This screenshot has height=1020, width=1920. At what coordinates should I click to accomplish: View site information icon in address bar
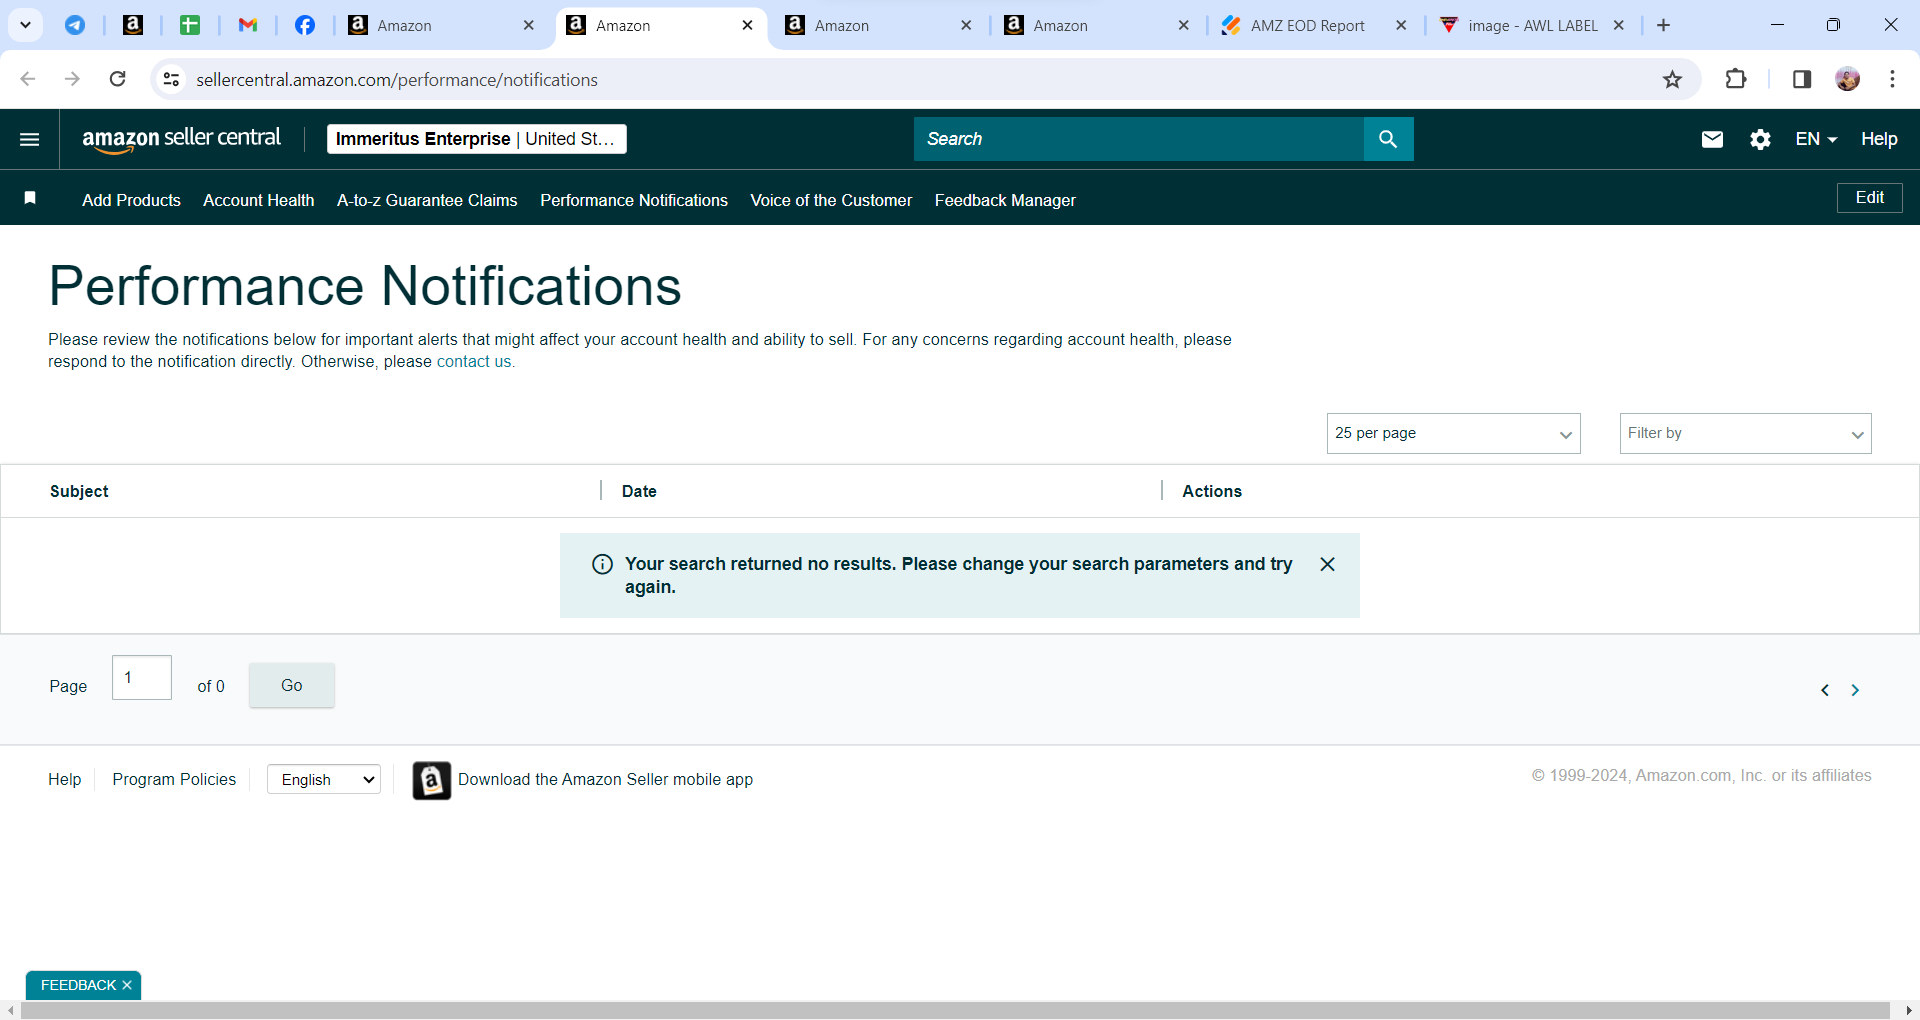click(x=172, y=79)
